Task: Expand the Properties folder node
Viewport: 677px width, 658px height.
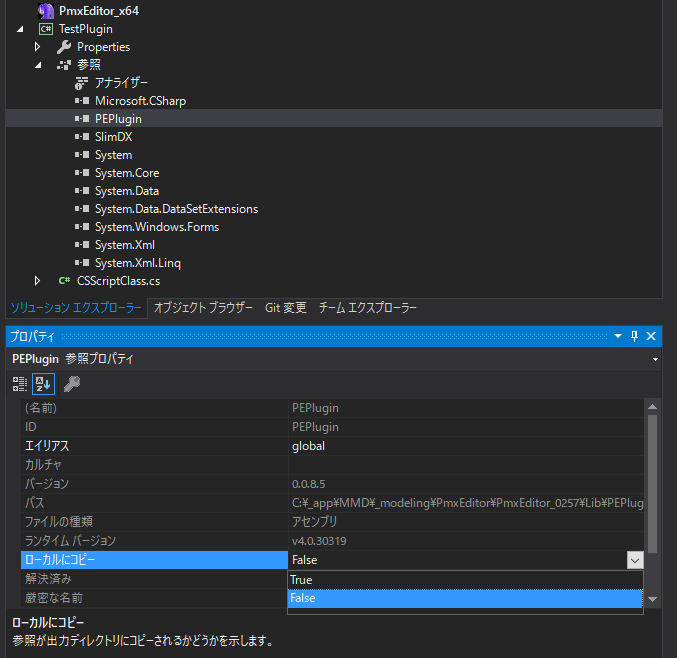Action: pos(38,47)
